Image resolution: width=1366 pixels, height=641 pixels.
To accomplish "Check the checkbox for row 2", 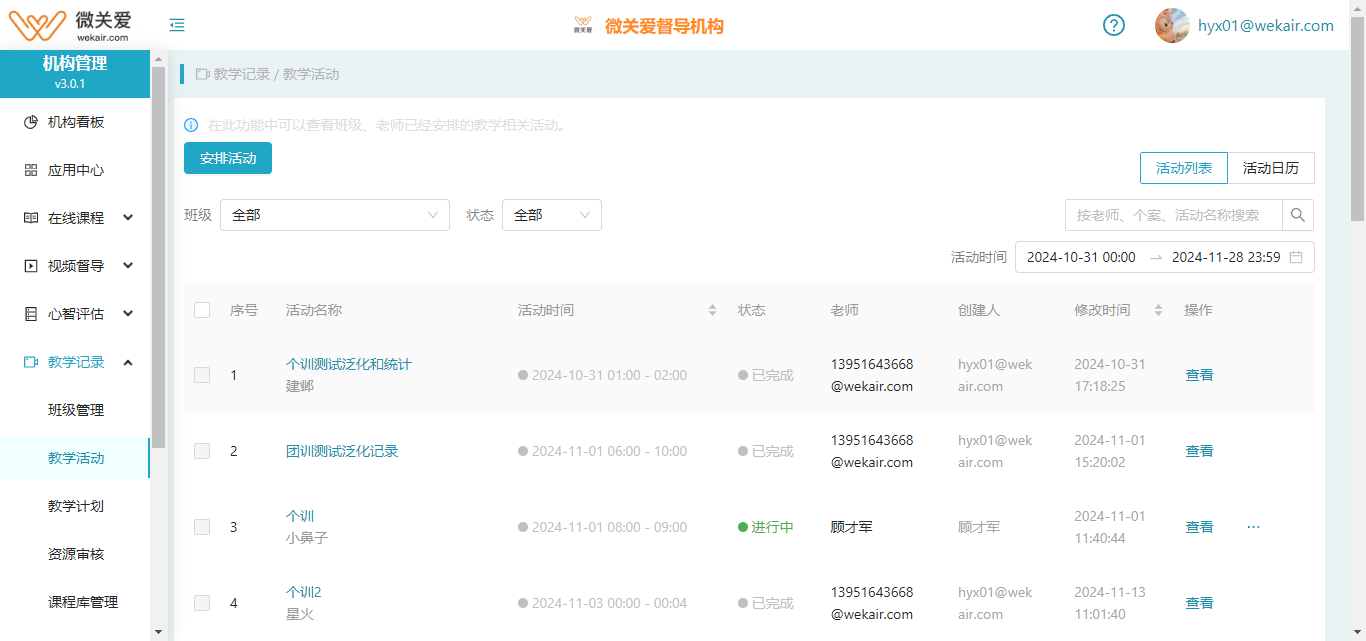I will tap(202, 451).
